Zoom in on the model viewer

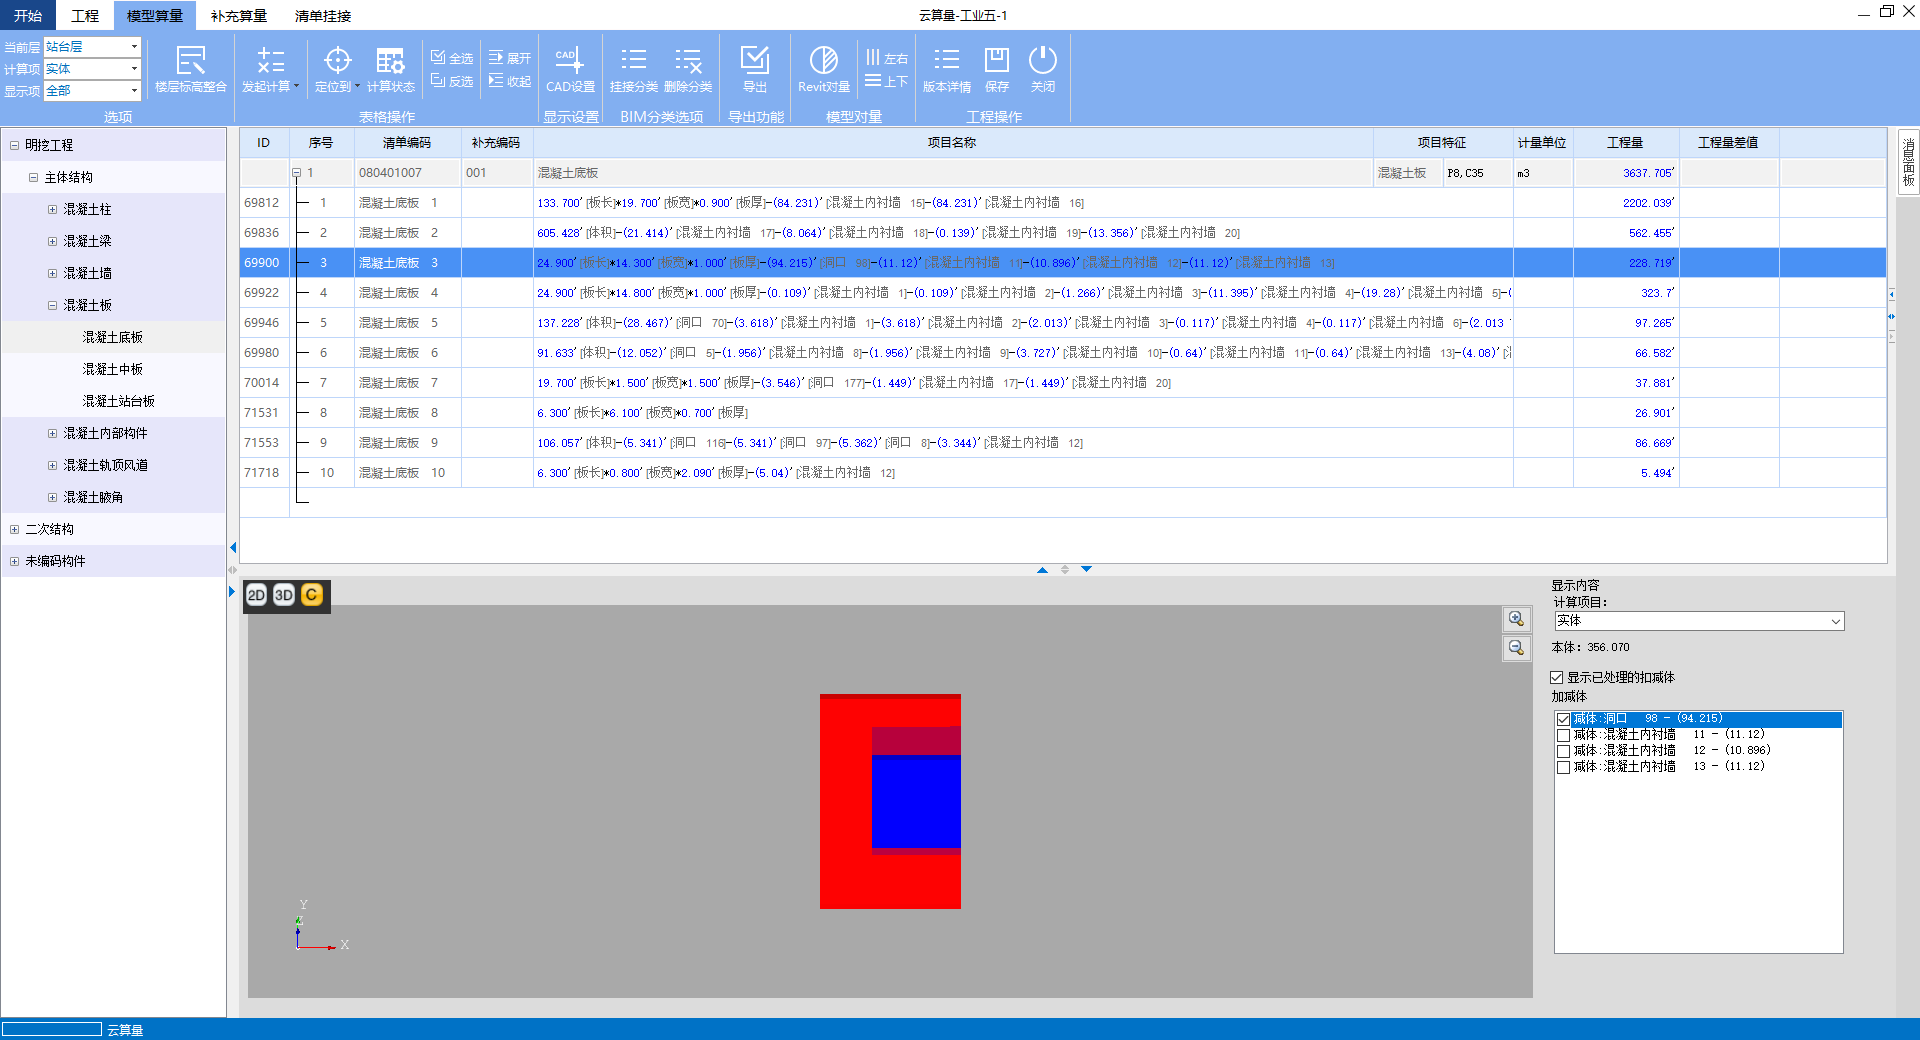tap(1516, 619)
